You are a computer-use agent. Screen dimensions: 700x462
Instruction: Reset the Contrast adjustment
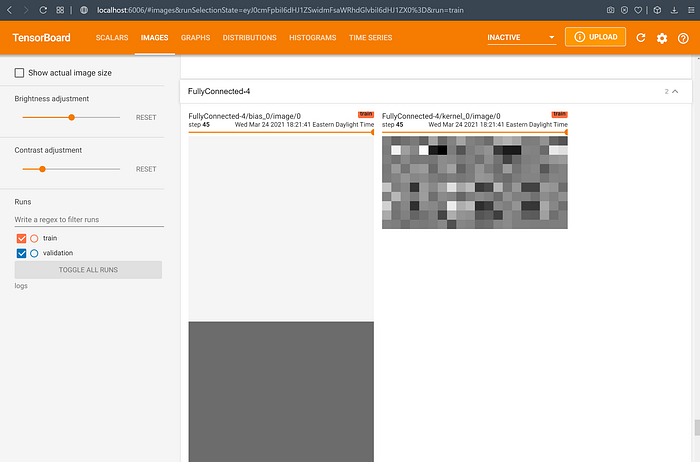[146, 169]
